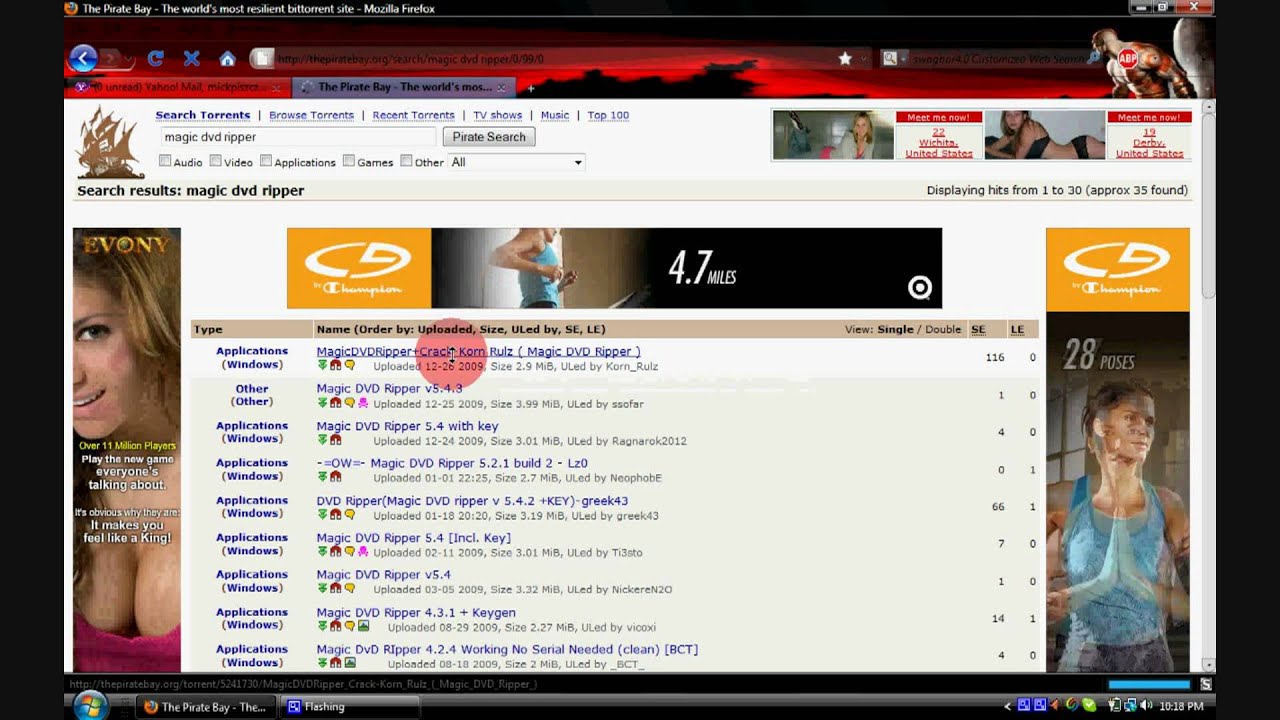1280x720 pixels.
Task: Click Applications category of first result
Action: tap(252, 351)
